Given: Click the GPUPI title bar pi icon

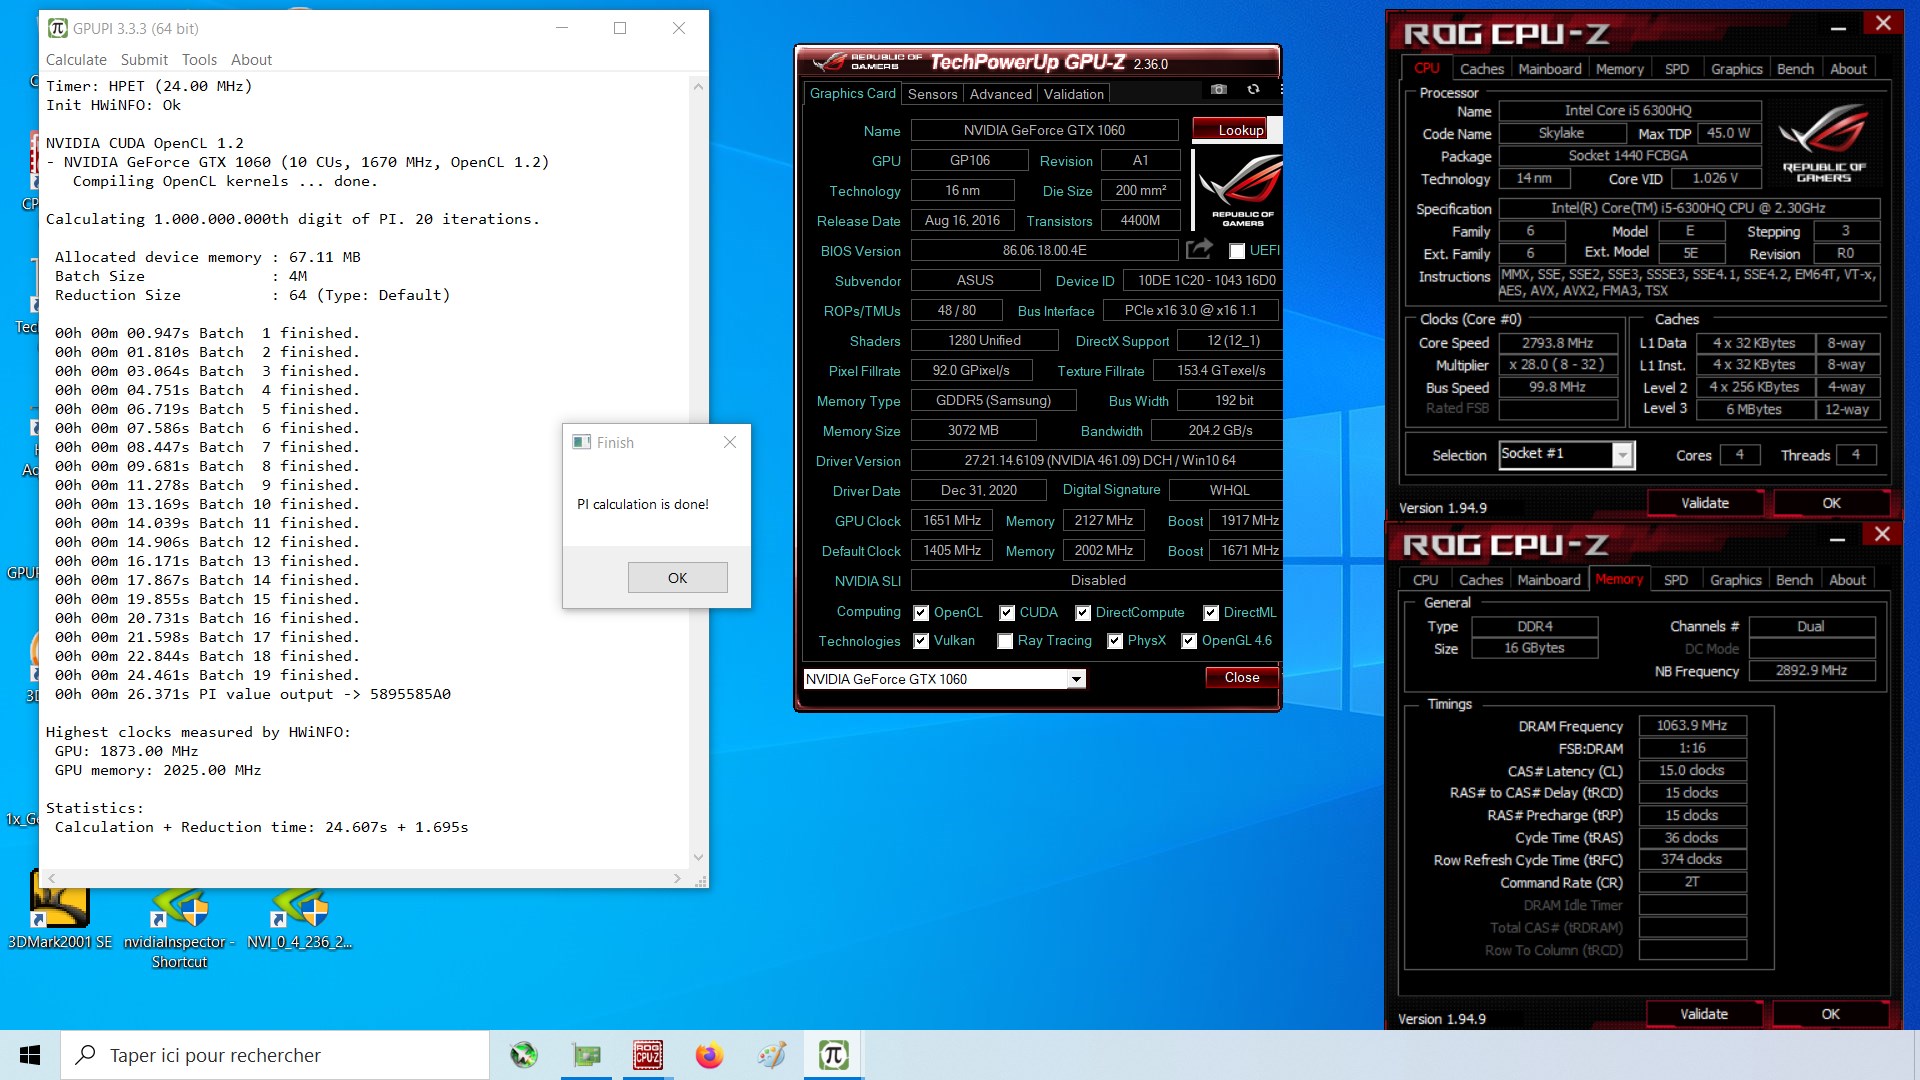Looking at the screenshot, I should 58,28.
